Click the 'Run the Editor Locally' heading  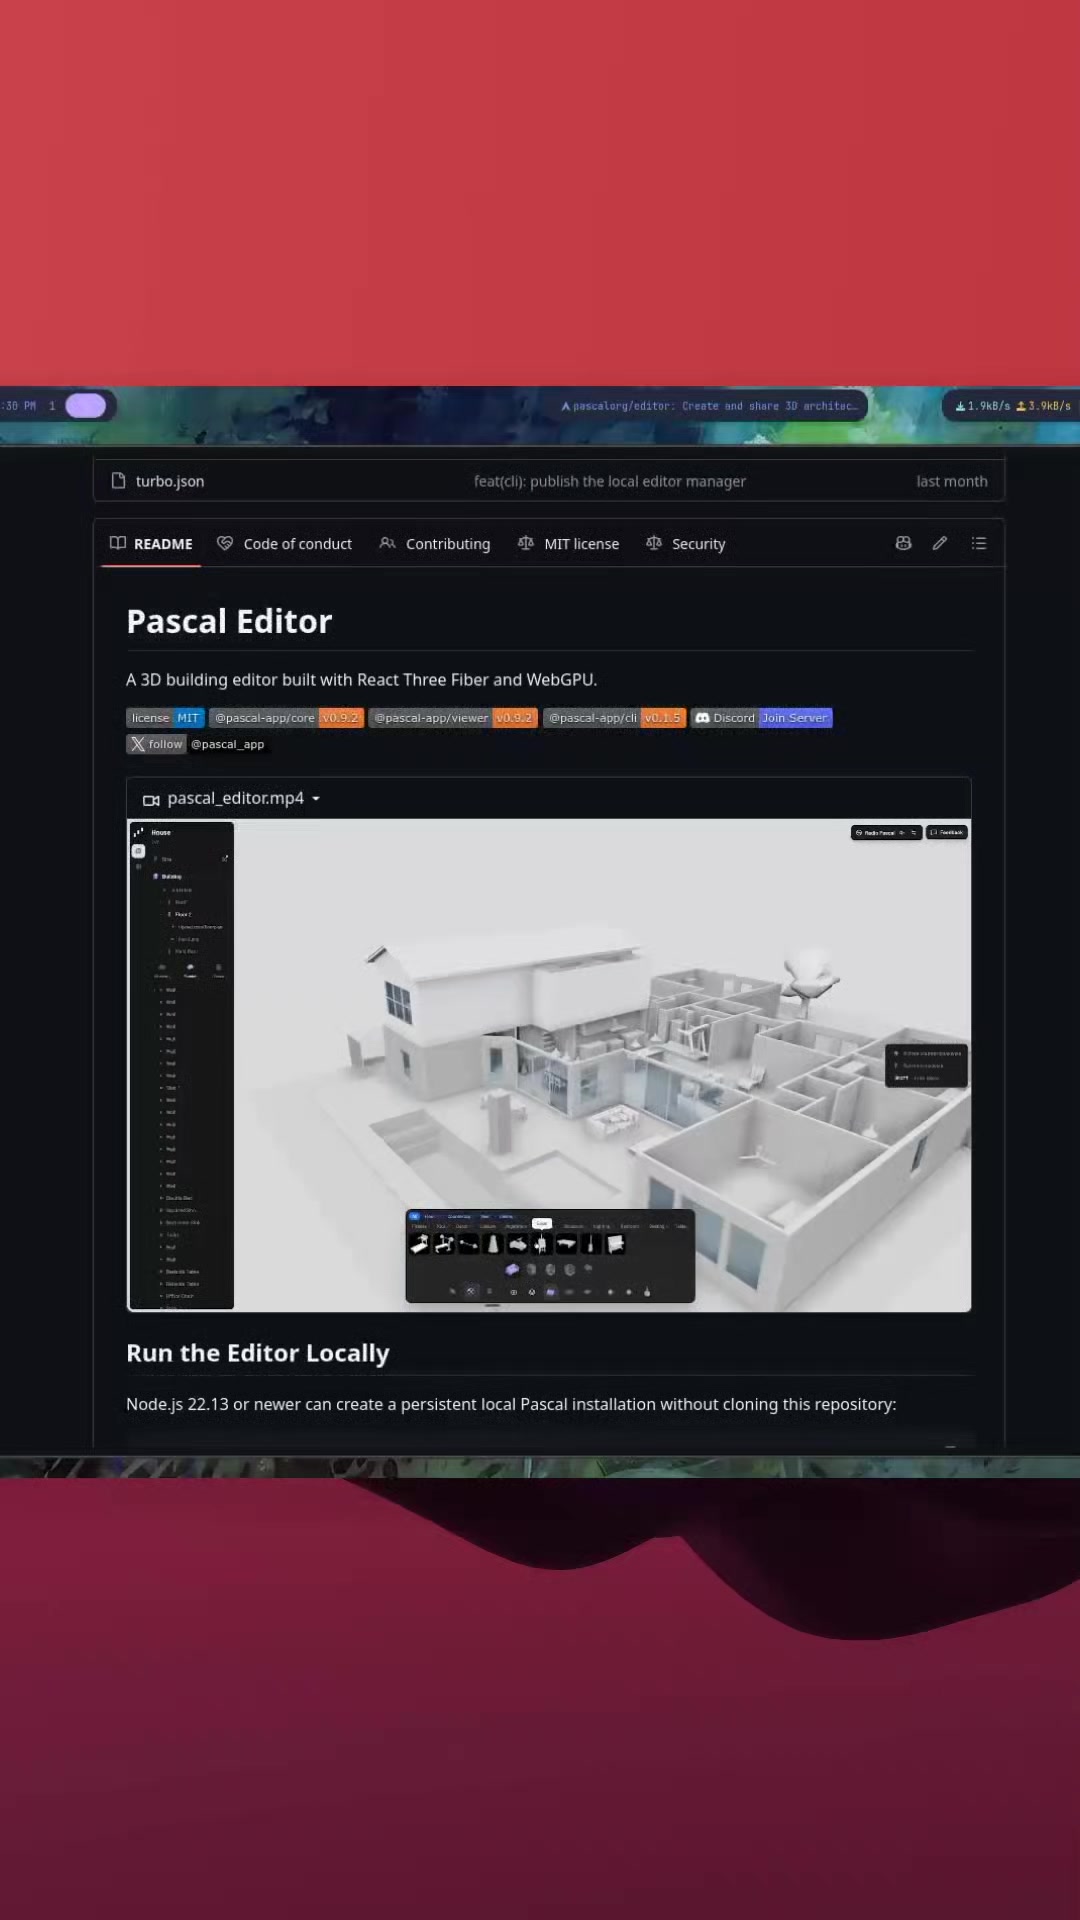pos(258,1353)
